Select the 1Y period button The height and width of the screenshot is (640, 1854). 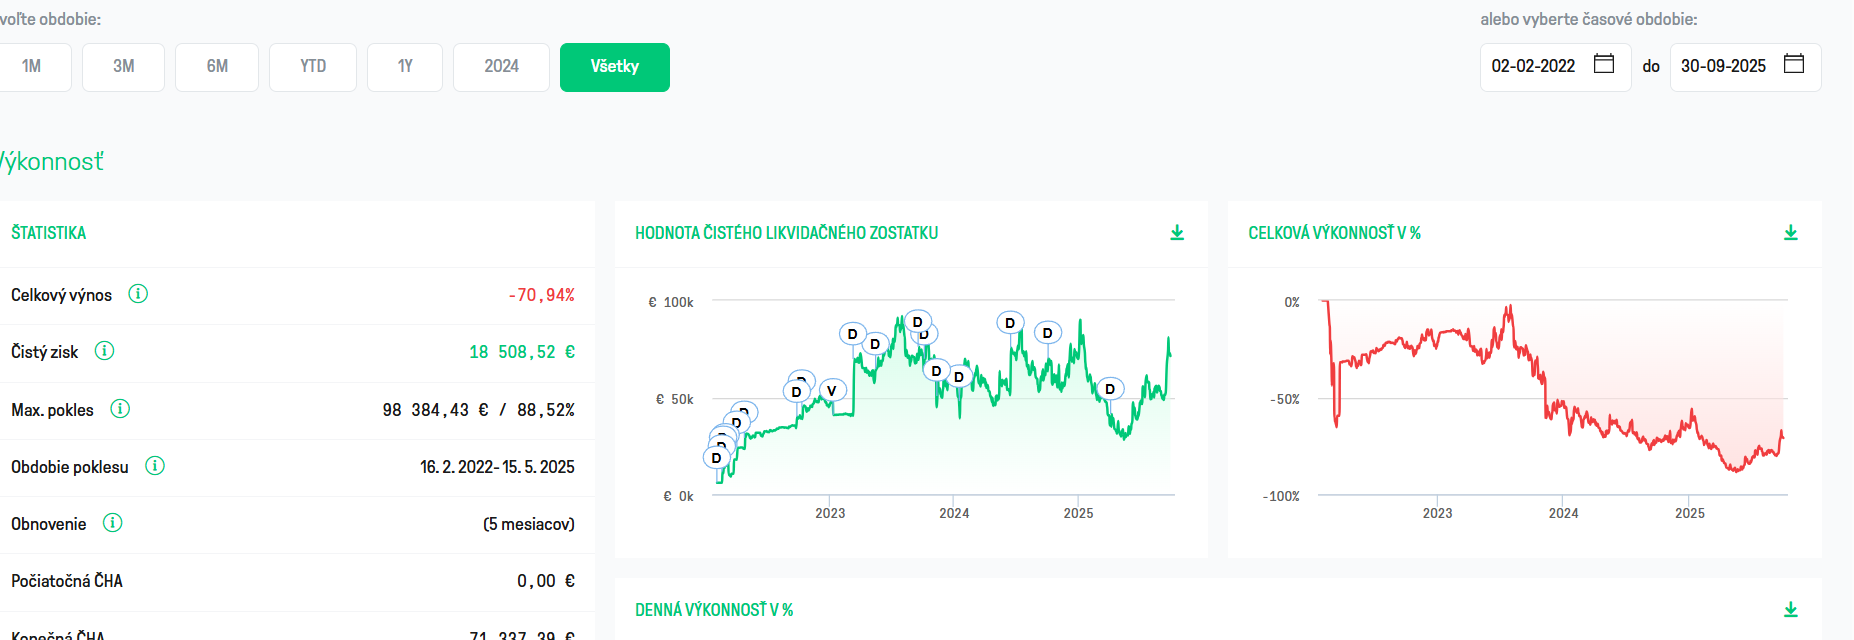(x=405, y=67)
